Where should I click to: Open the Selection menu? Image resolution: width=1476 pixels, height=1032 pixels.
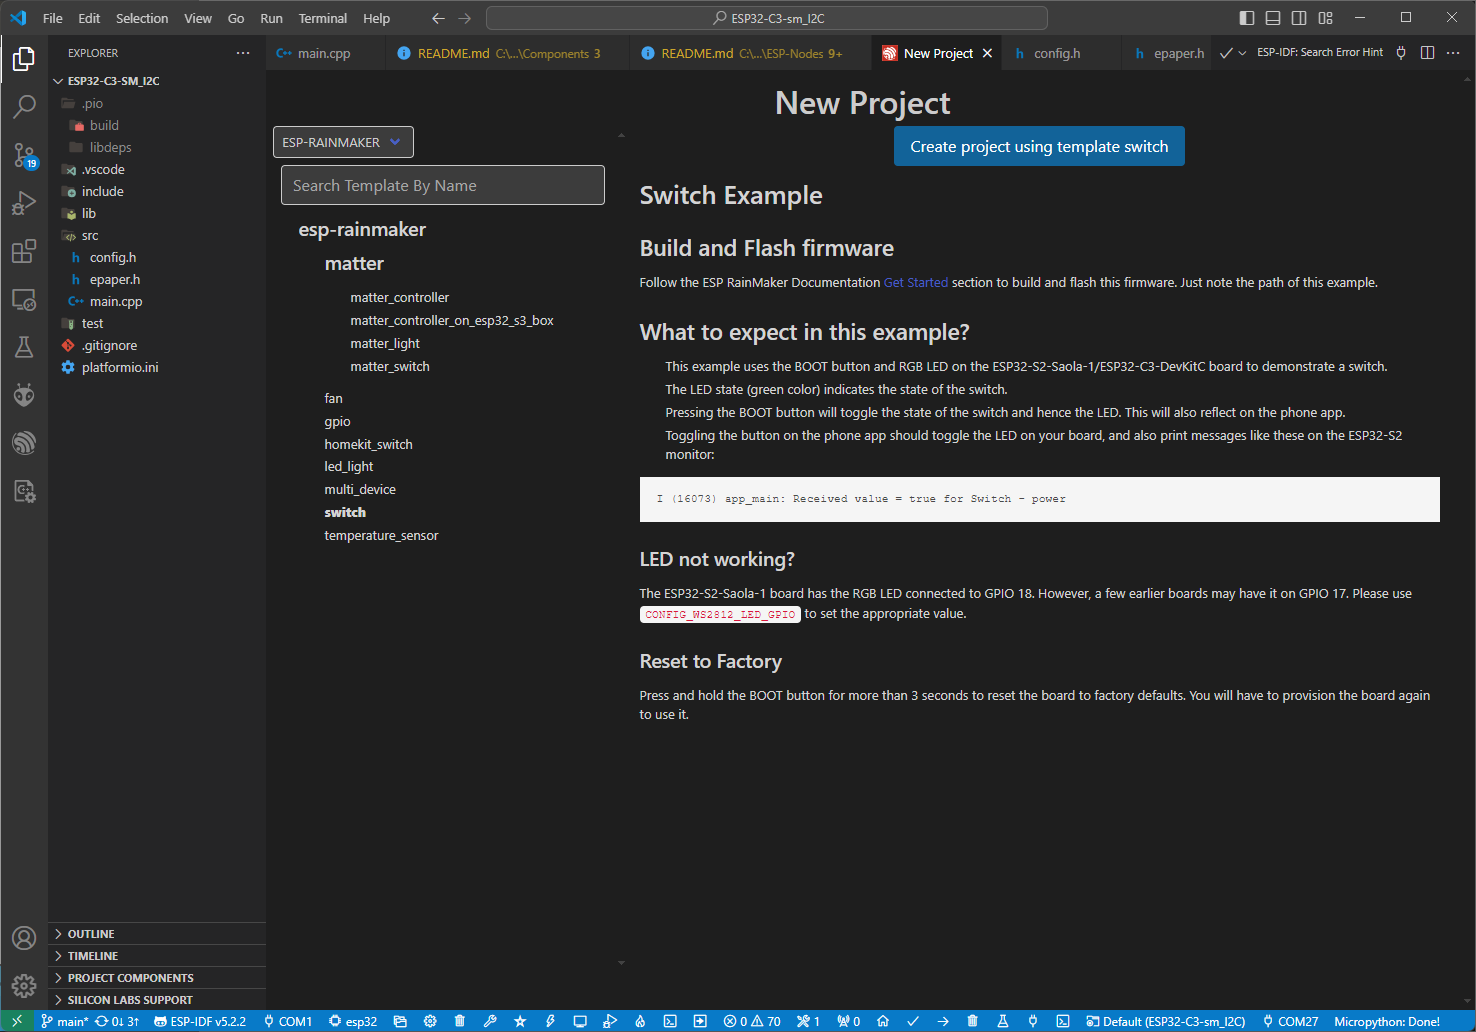click(x=142, y=18)
